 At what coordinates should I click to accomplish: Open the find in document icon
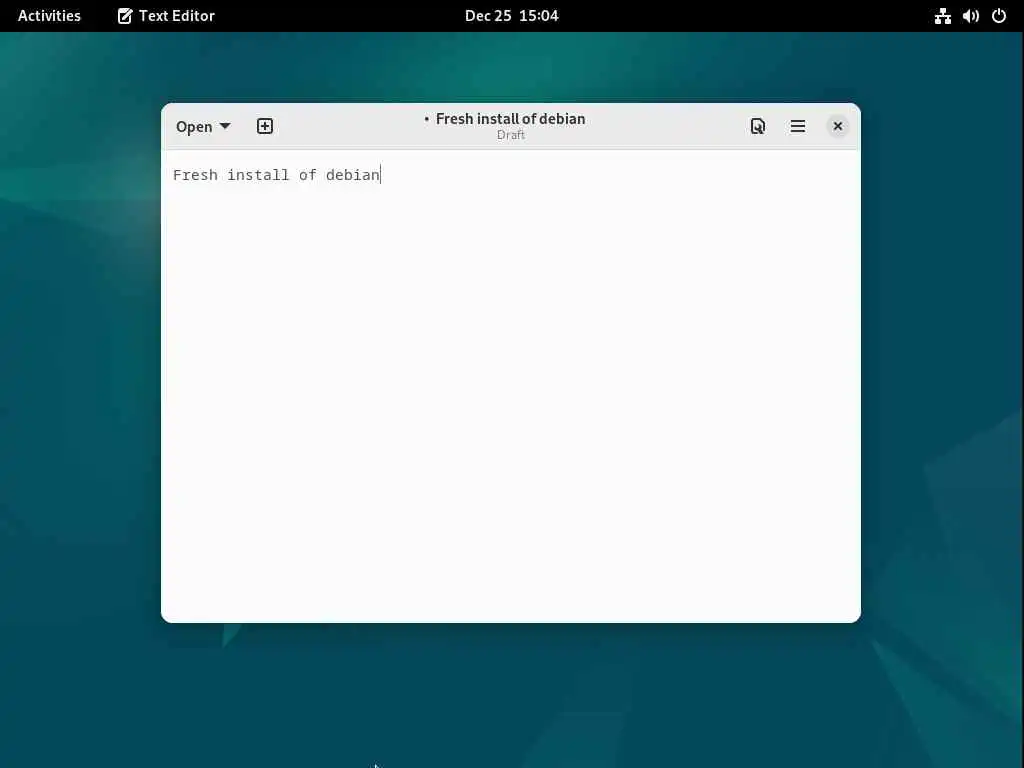[758, 126]
